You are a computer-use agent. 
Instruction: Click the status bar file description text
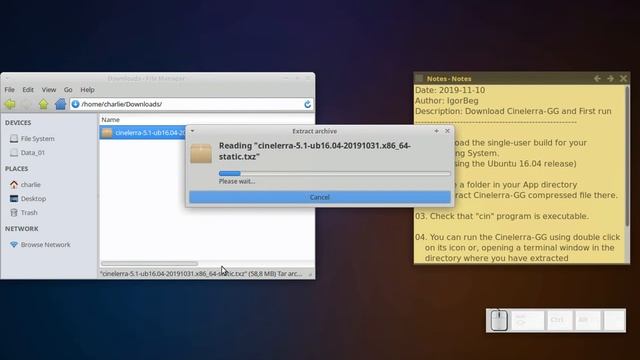coord(202,273)
